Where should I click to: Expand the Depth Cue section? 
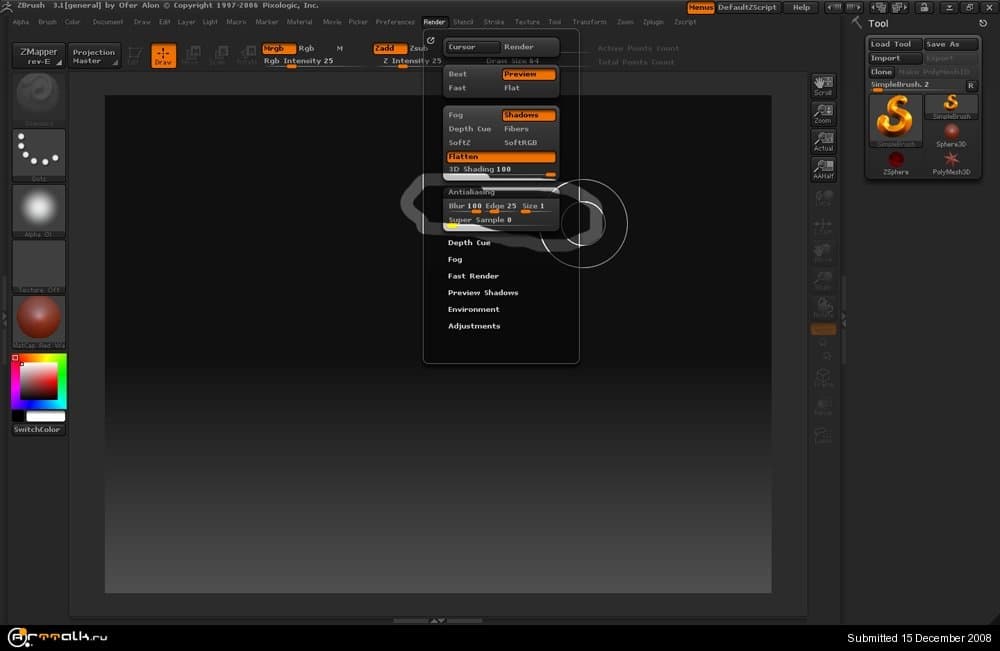pyautogui.click(x=469, y=243)
